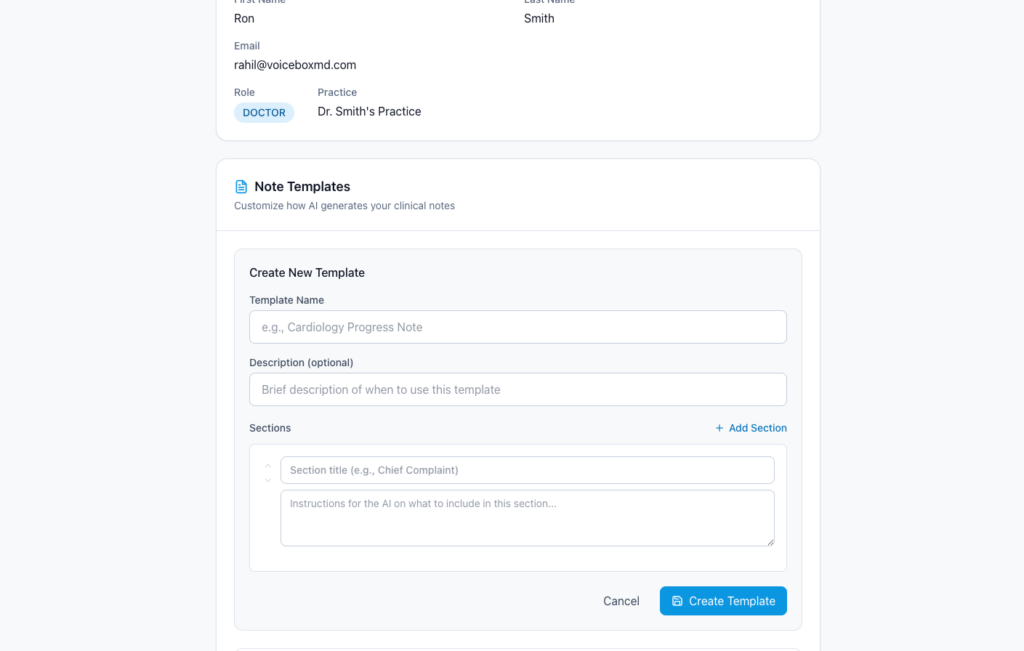Select the Section title input

click(x=527, y=470)
